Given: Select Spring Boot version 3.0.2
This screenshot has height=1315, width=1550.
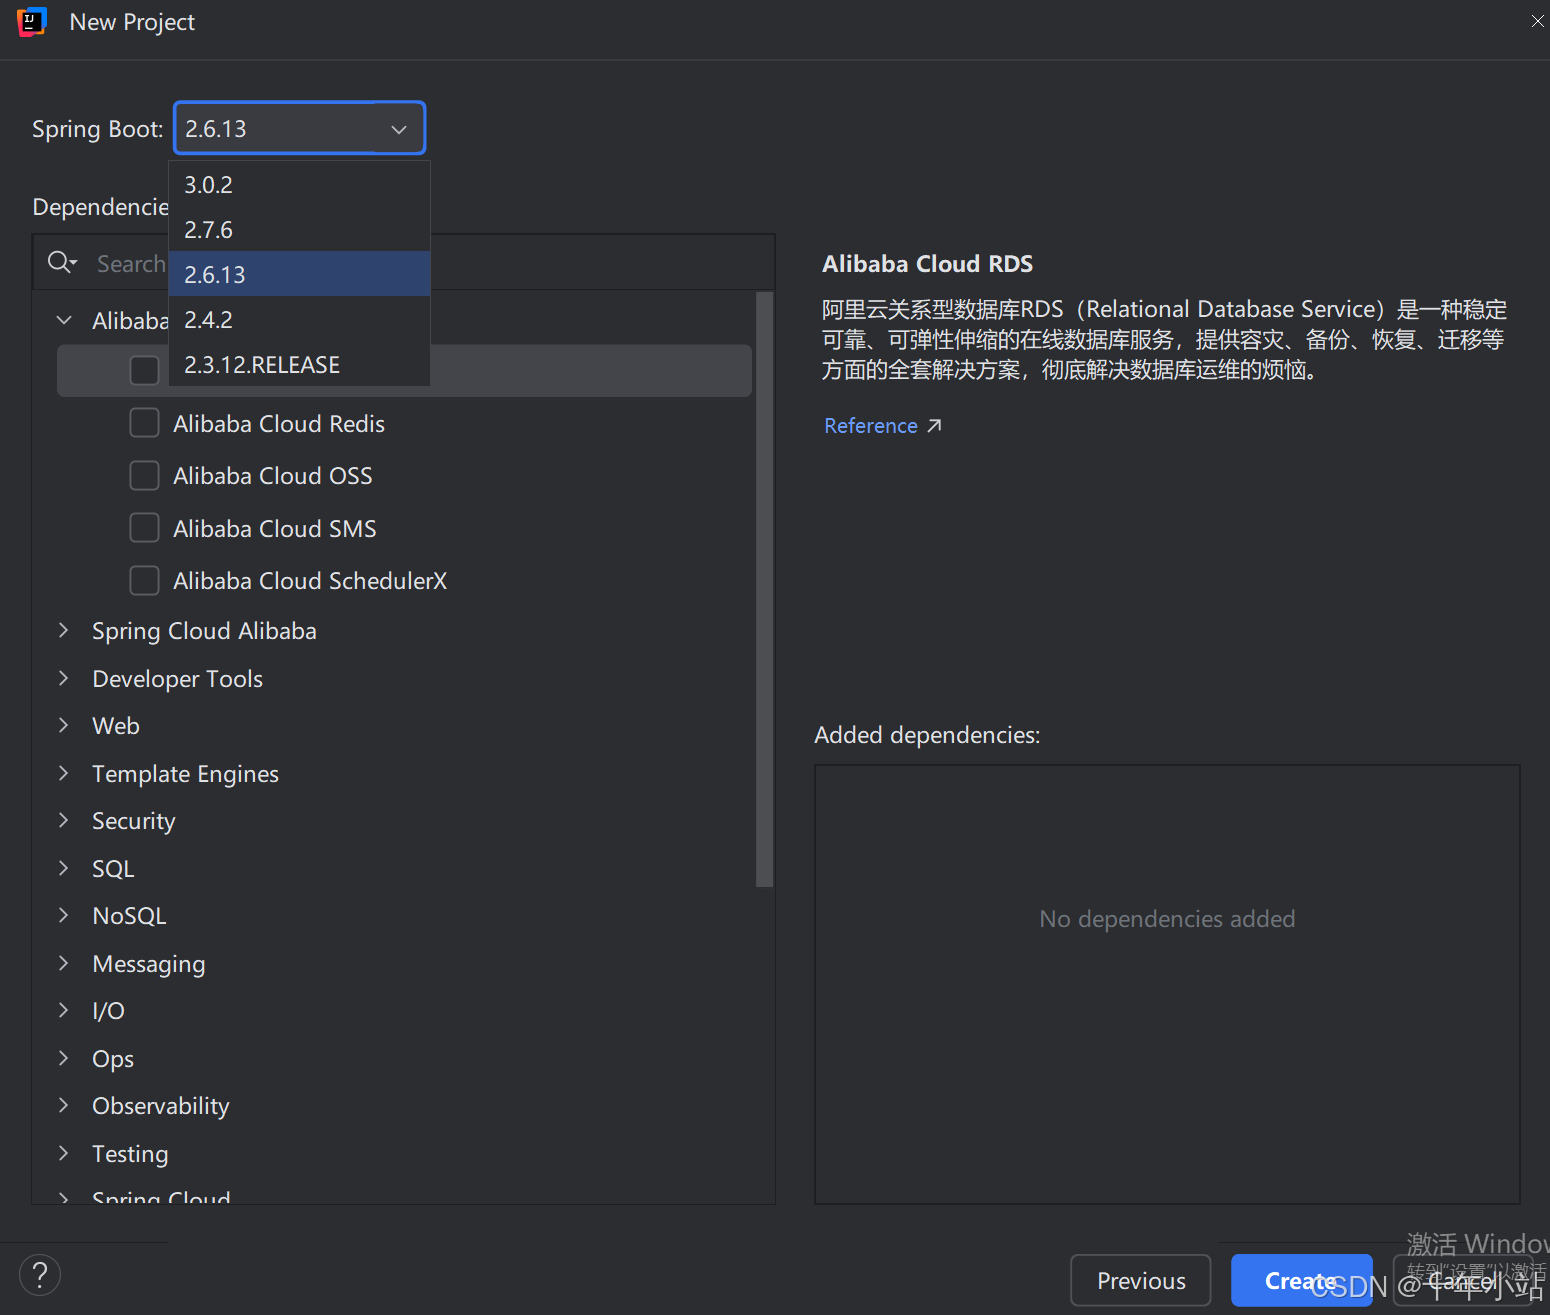Looking at the screenshot, I should pyautogui.click(x=300, y=185).
